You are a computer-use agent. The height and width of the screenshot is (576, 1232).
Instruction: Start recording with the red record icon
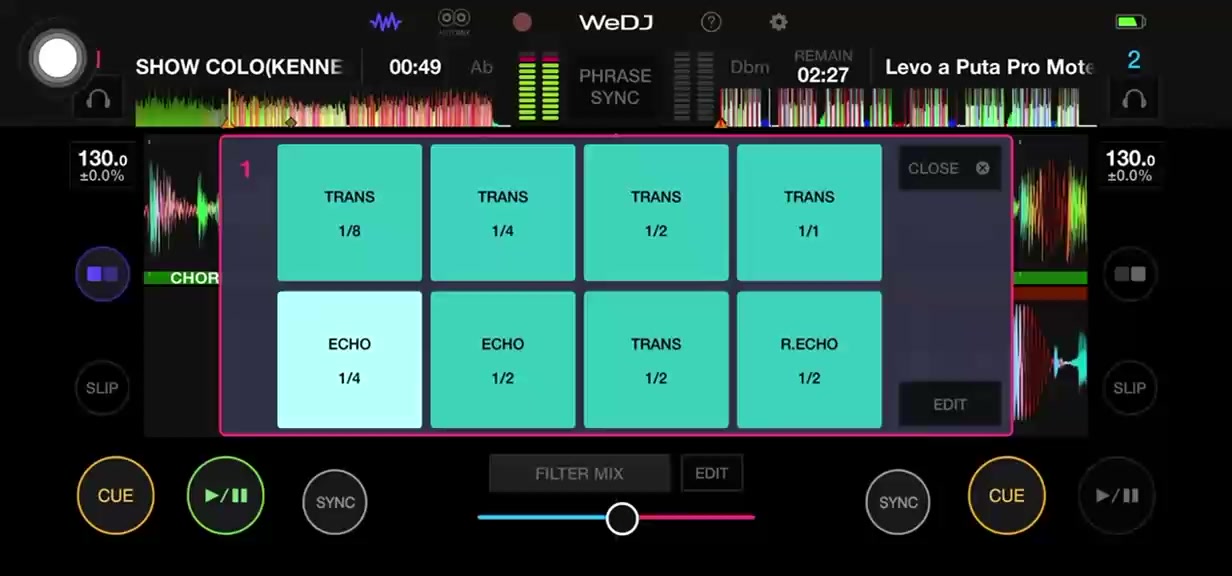click(x=522, y=22)
